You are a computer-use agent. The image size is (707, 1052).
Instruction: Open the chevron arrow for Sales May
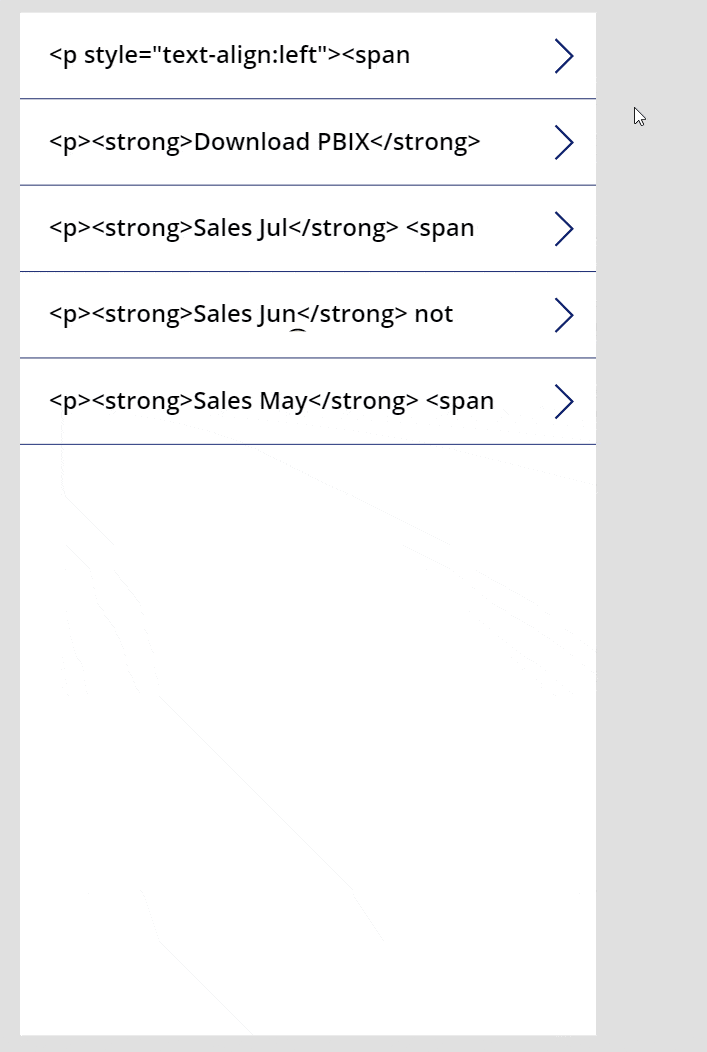click(x=564, y=401)
